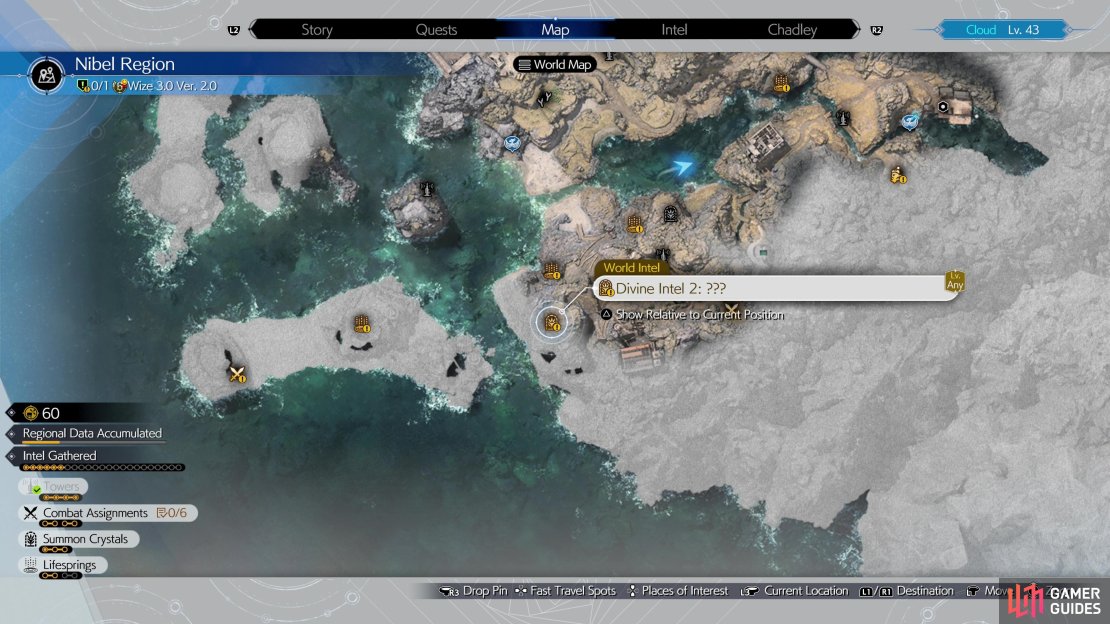Screen dimensions: 1110x624
Task: Click the crossed swords Combat Assignments icon
Action: 30,513
